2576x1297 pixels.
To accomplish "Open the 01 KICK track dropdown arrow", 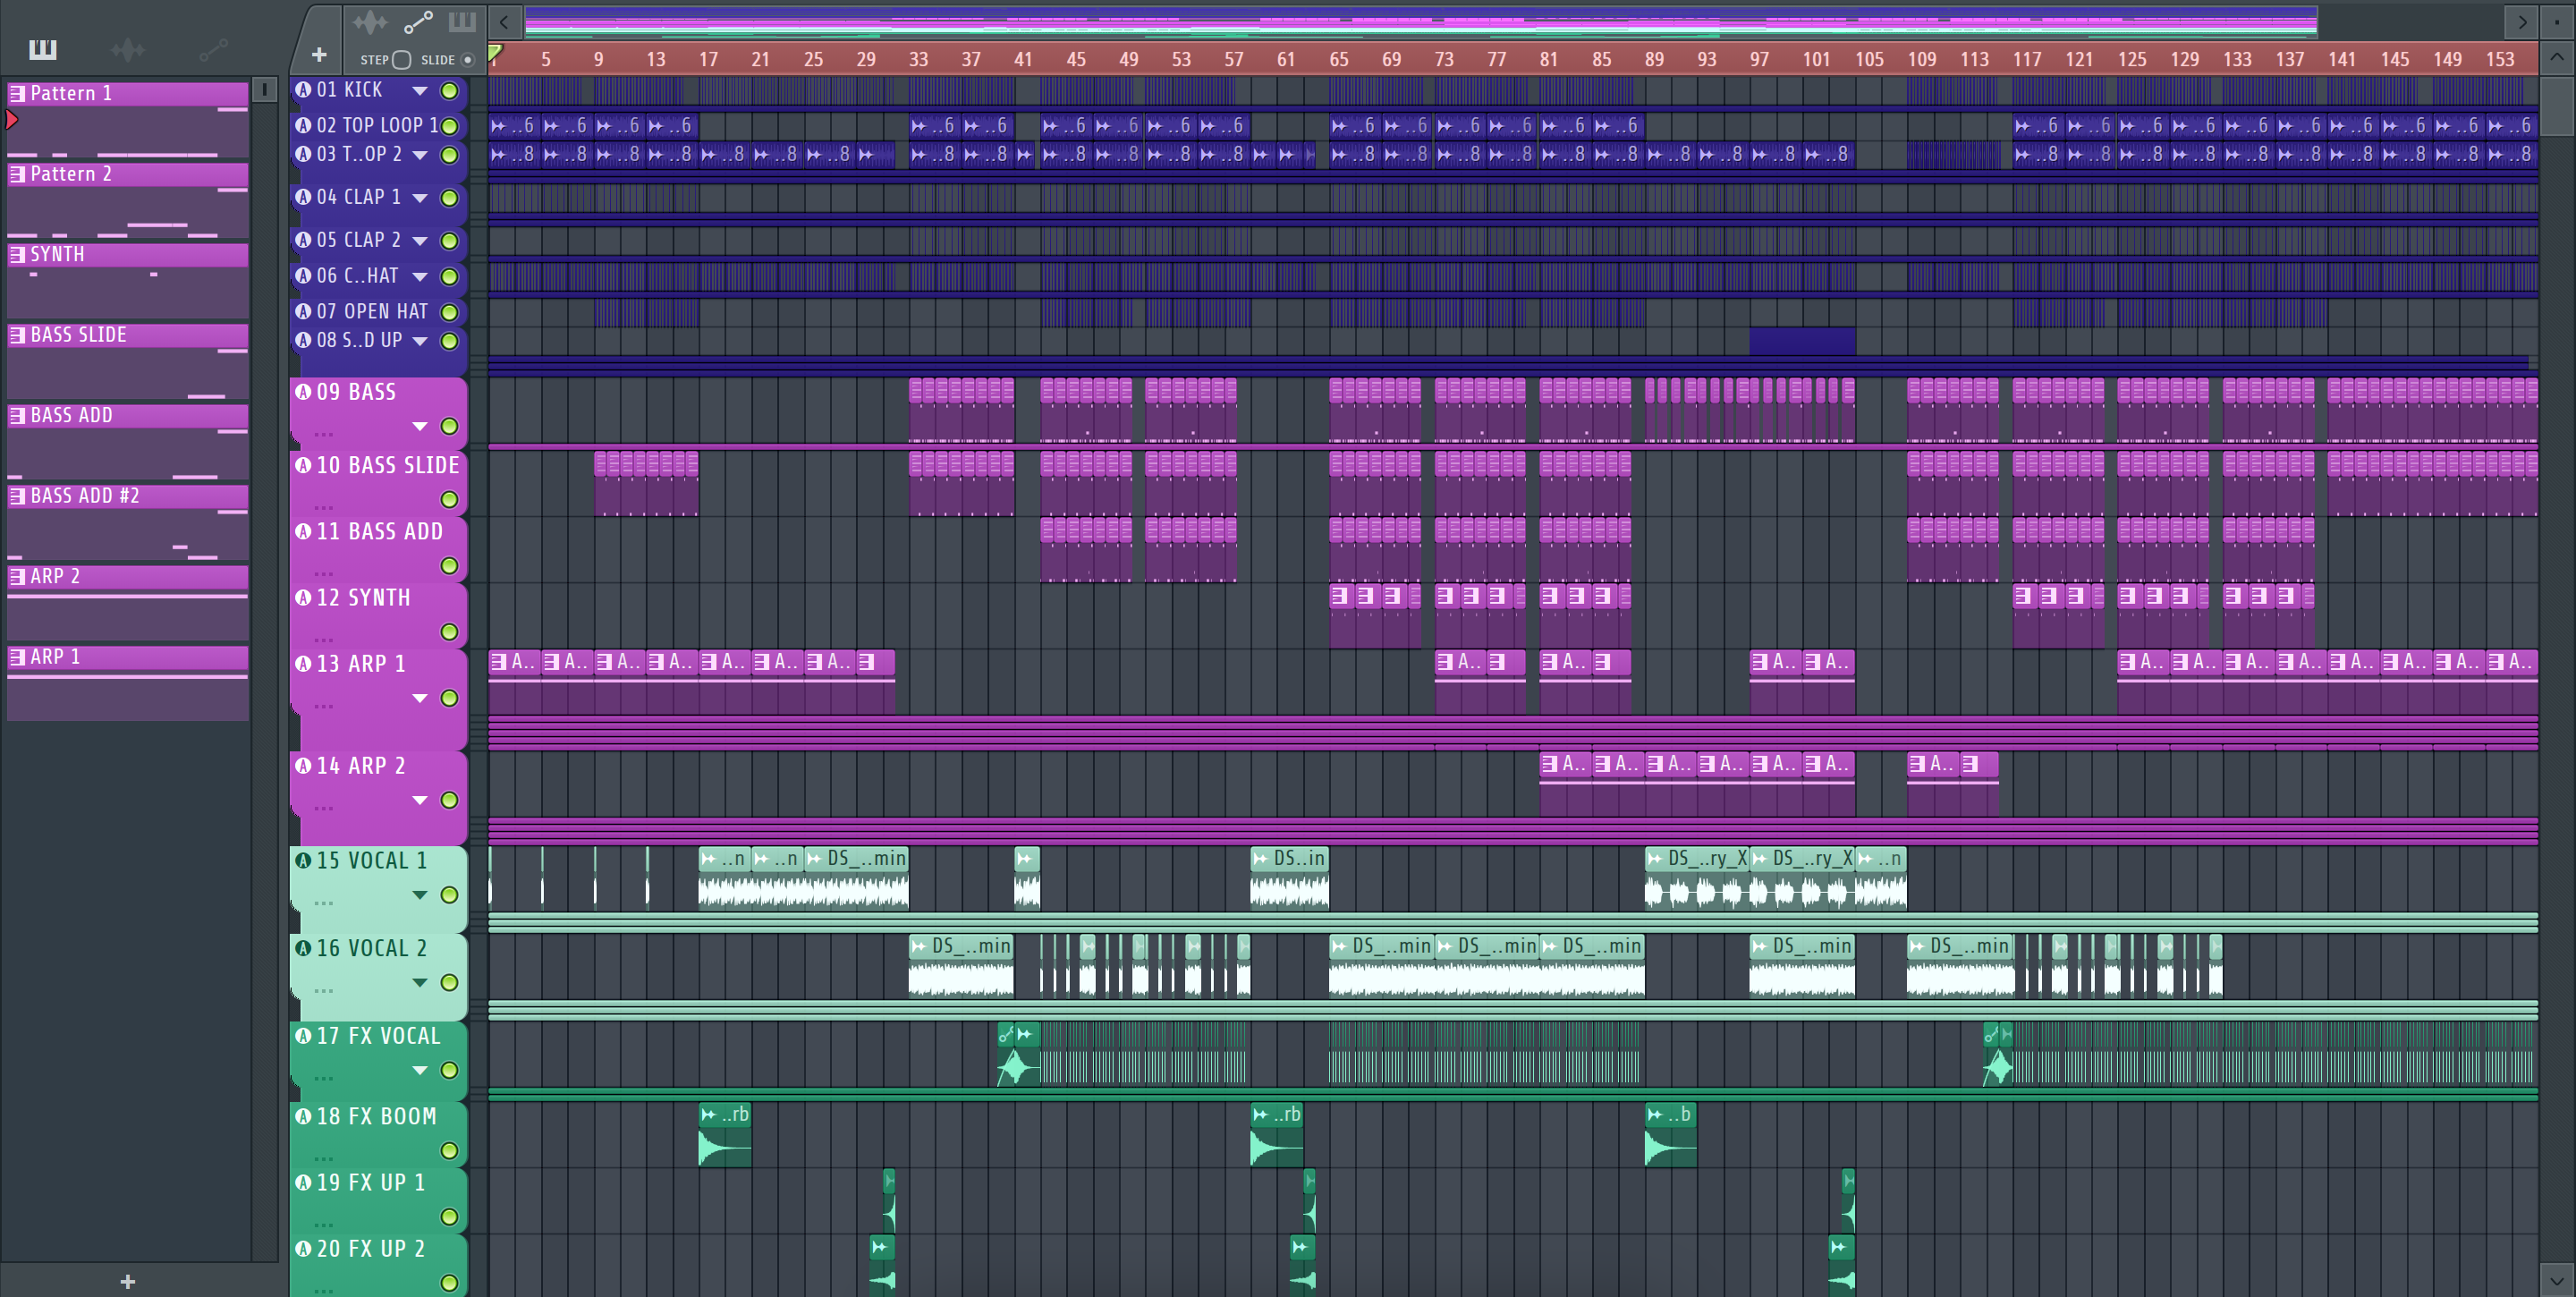I will pos(420,91).
